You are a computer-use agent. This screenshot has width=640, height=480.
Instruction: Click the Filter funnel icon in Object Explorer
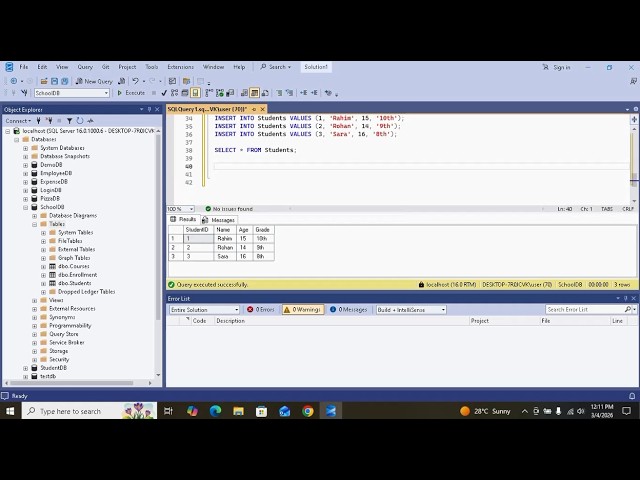click(x=69, y=120)
